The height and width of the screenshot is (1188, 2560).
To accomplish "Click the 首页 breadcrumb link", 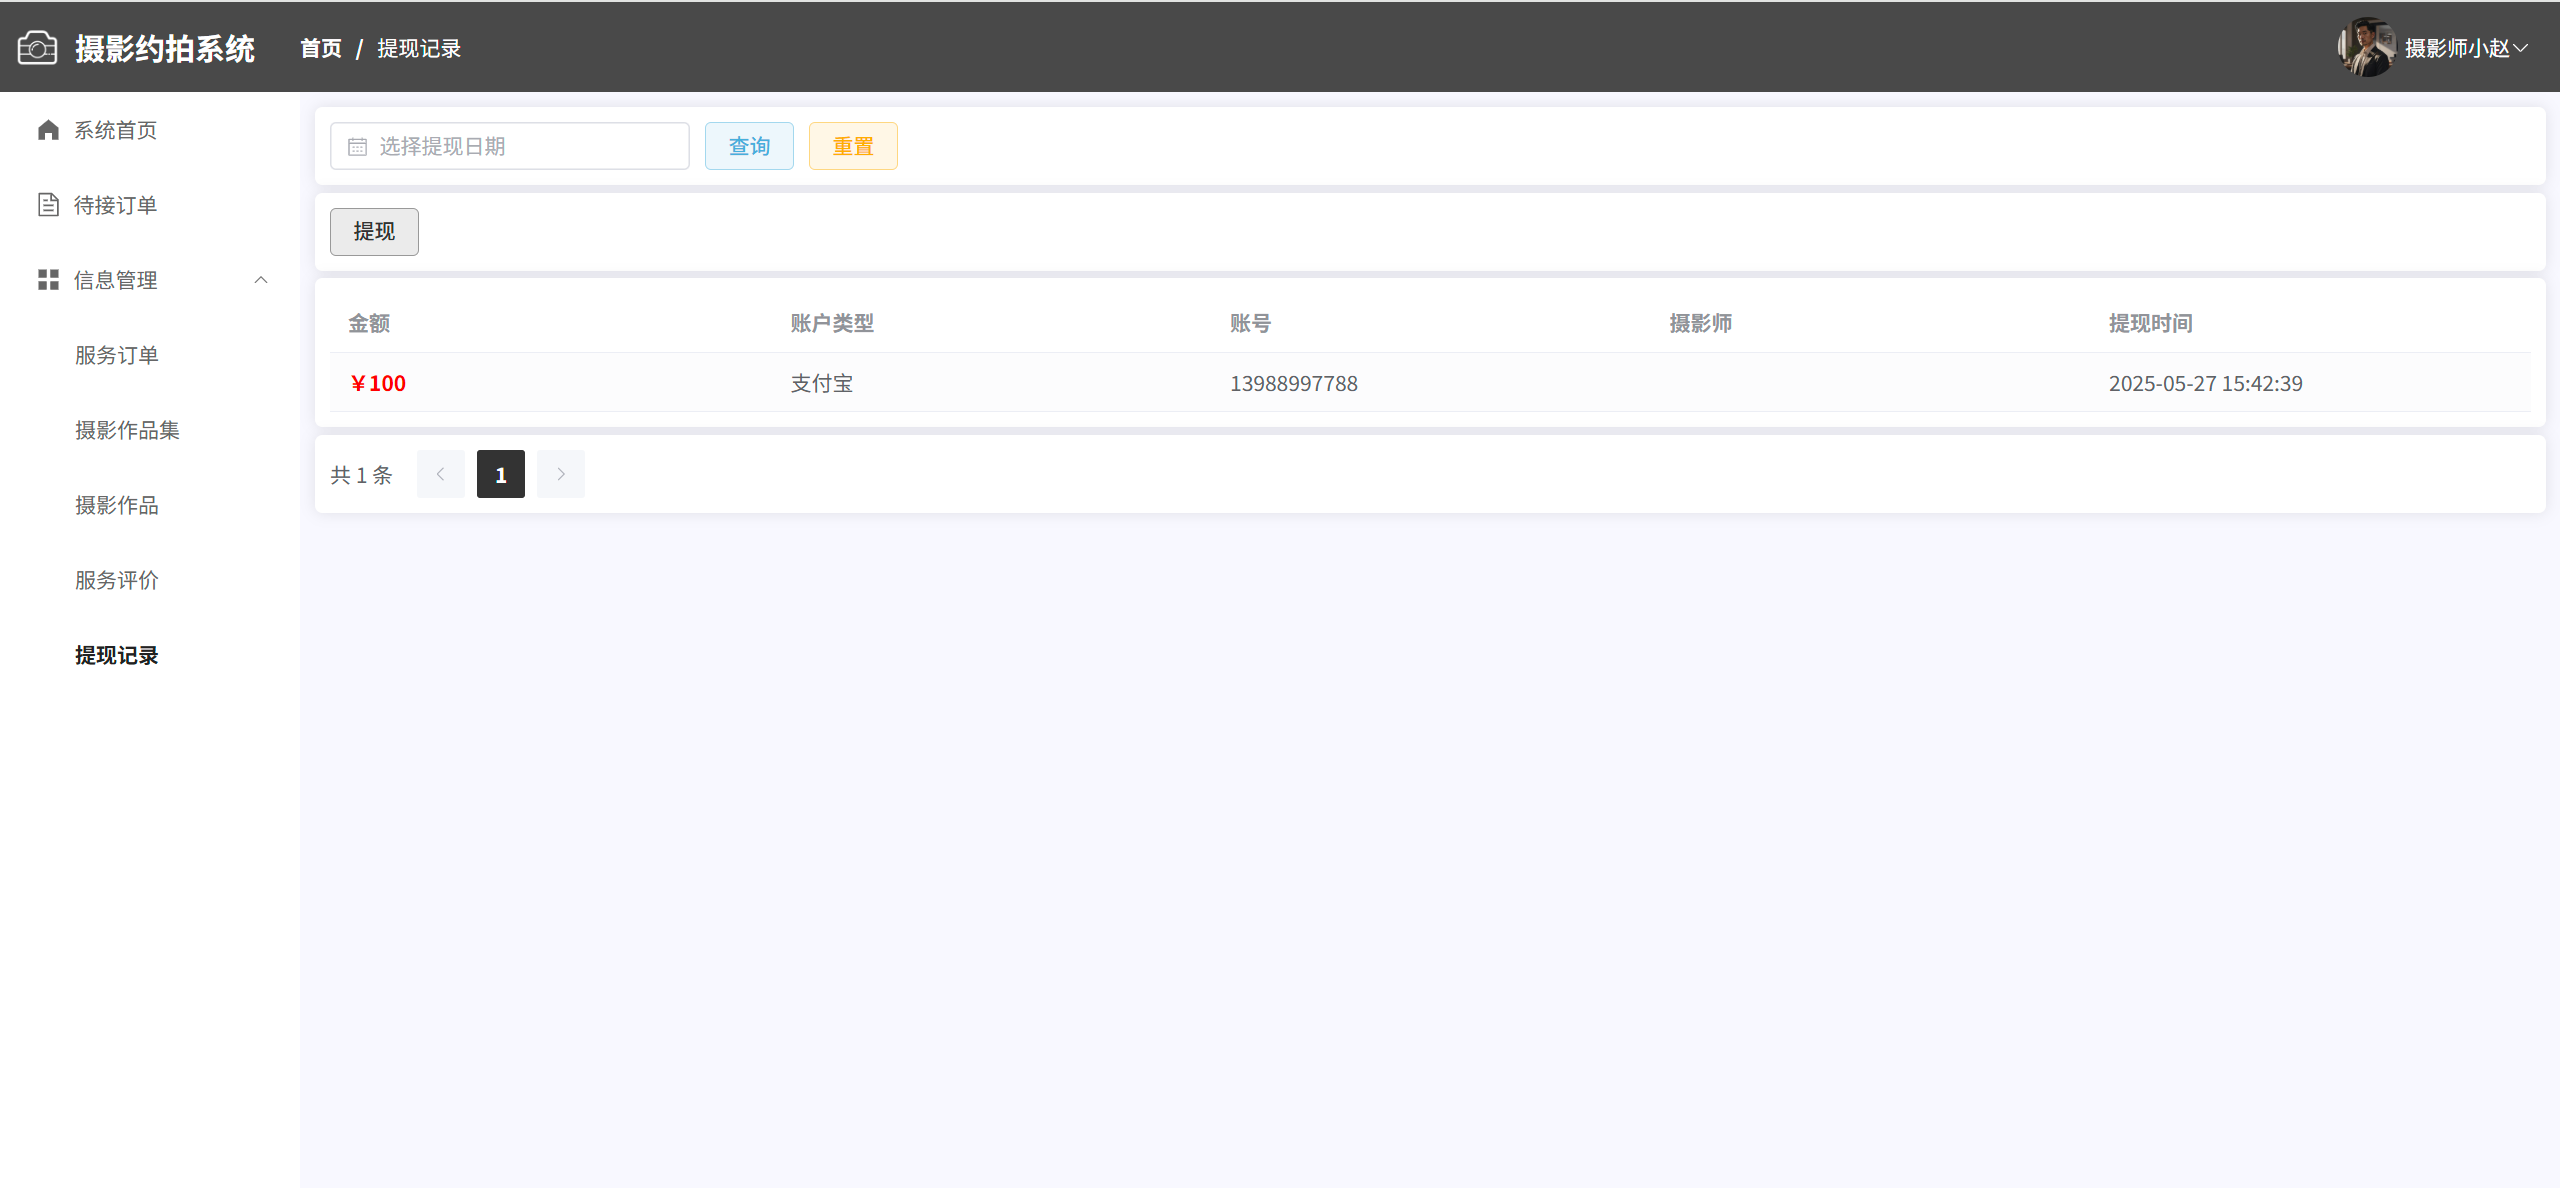I will (320, 48).
